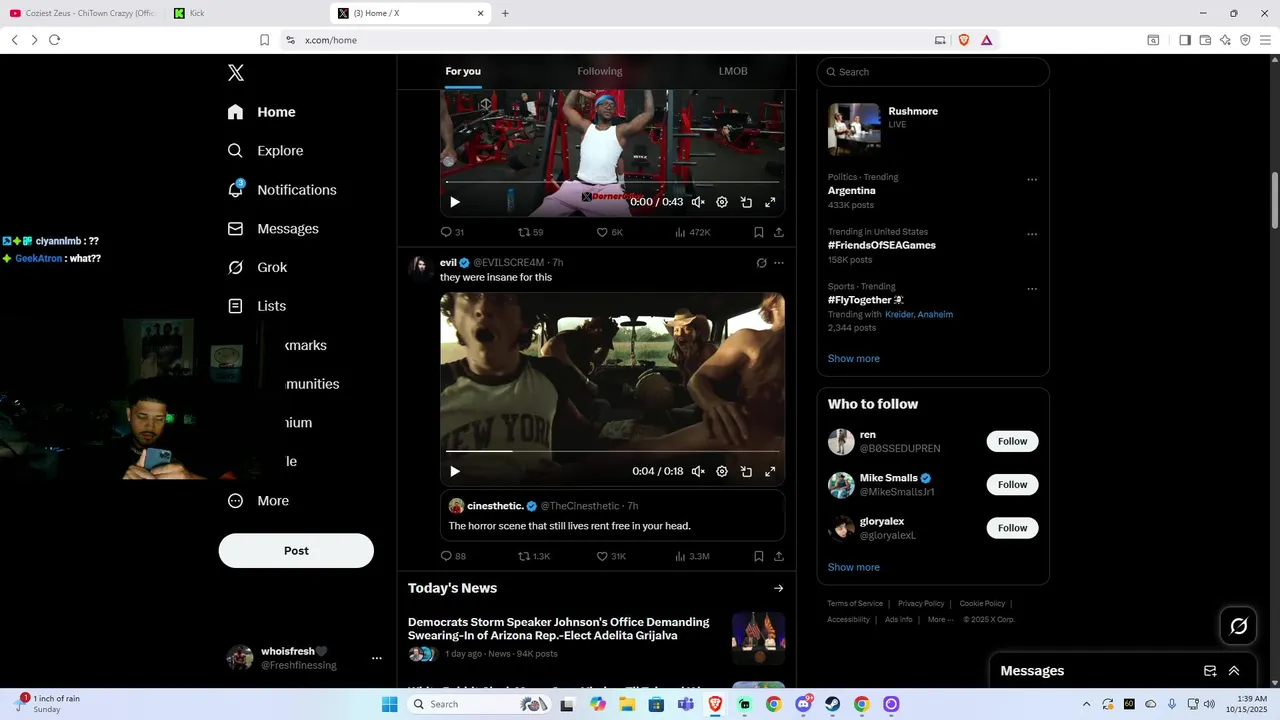Open the Home page in sidebar
Image resolution: width=1280 pixels, height=720 pixels.
click(261, 112)
